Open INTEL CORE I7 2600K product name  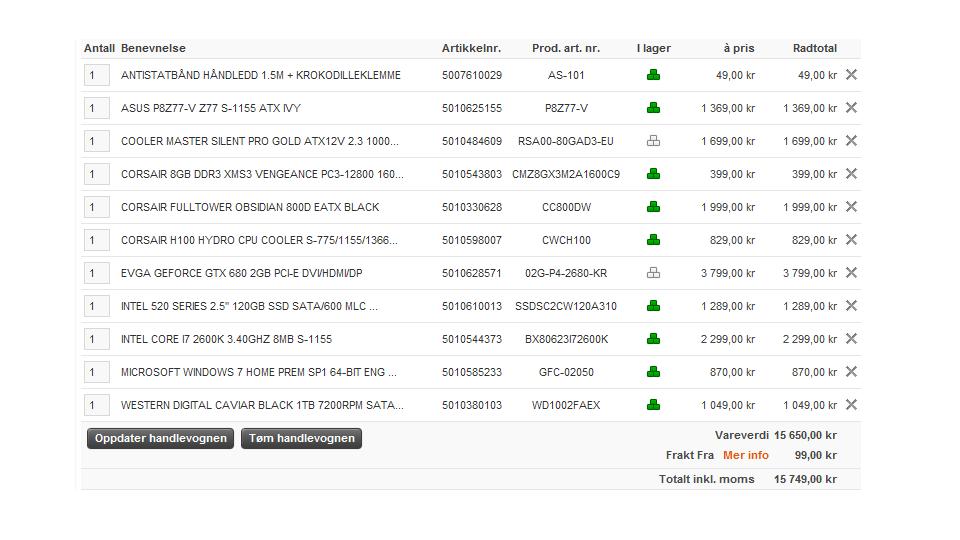pyautogui.click(x=226, y=340)
